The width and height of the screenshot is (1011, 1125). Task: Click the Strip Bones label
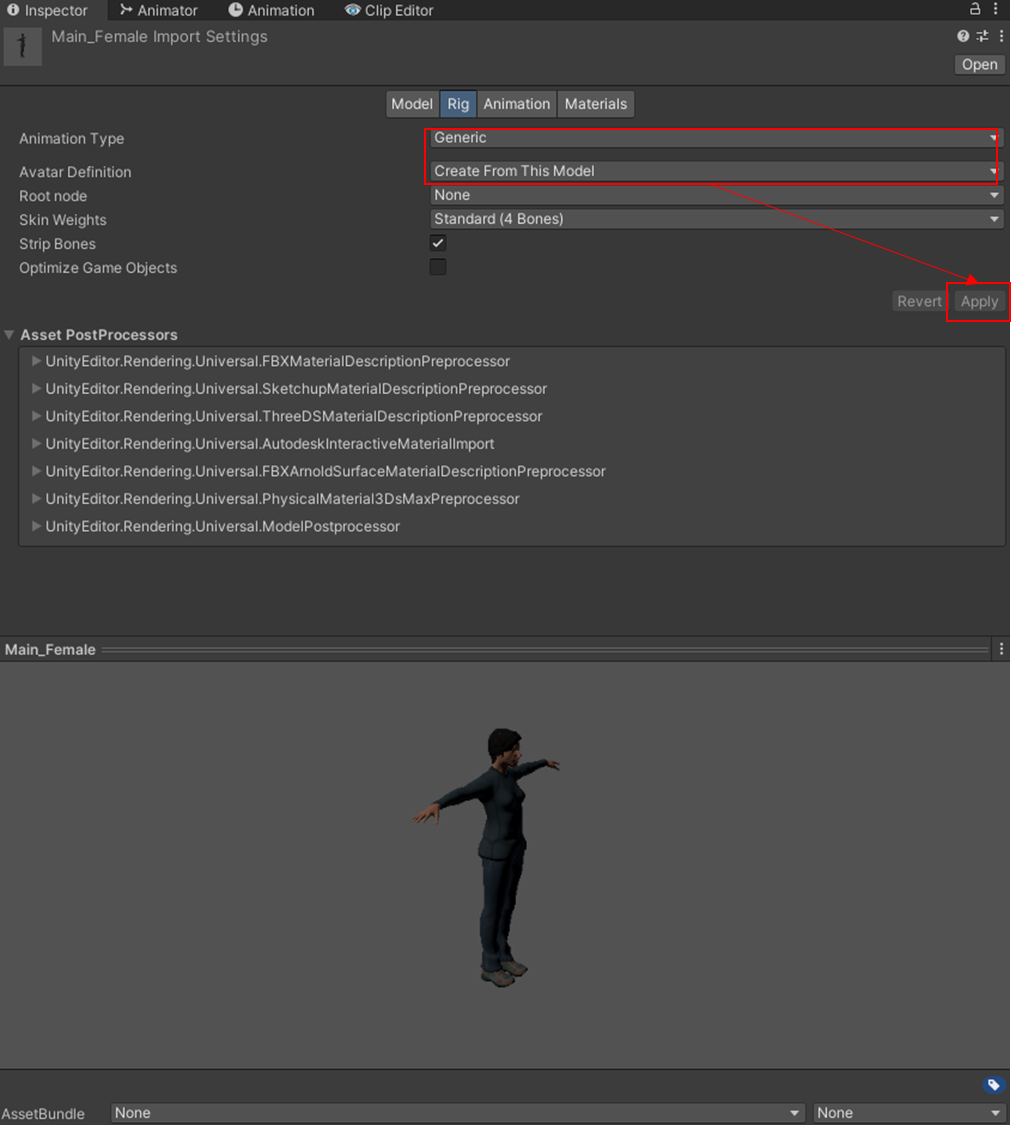(x=57, y=244)
